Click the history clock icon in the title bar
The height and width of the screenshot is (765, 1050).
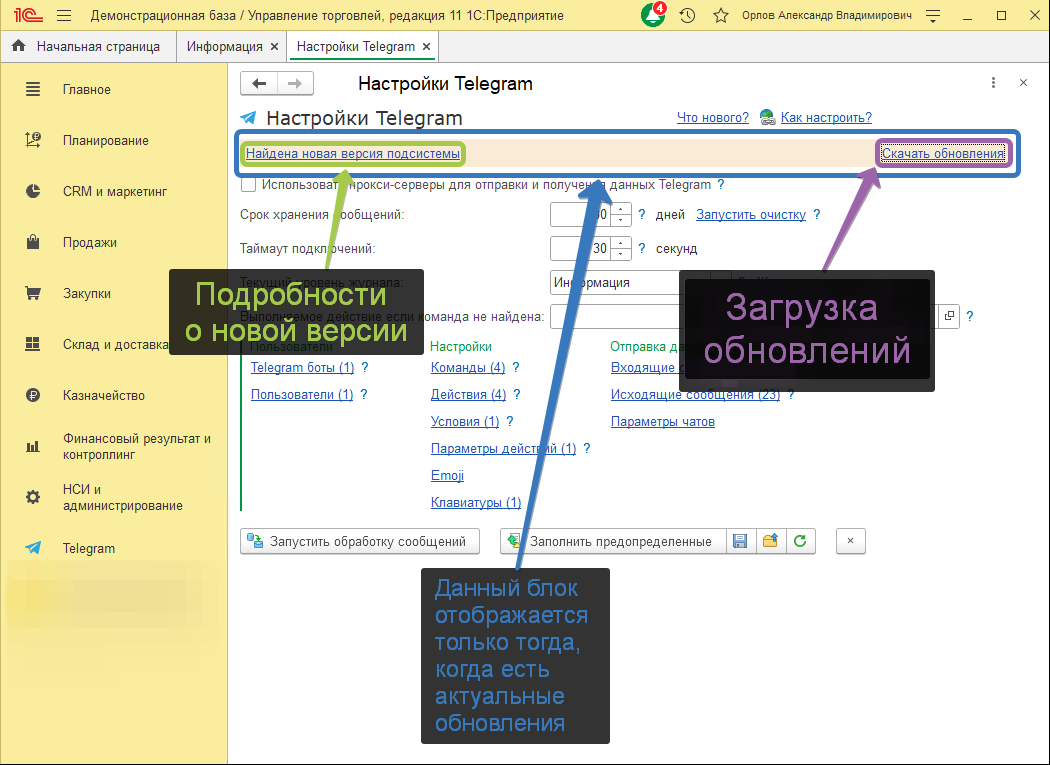(686, 15)
